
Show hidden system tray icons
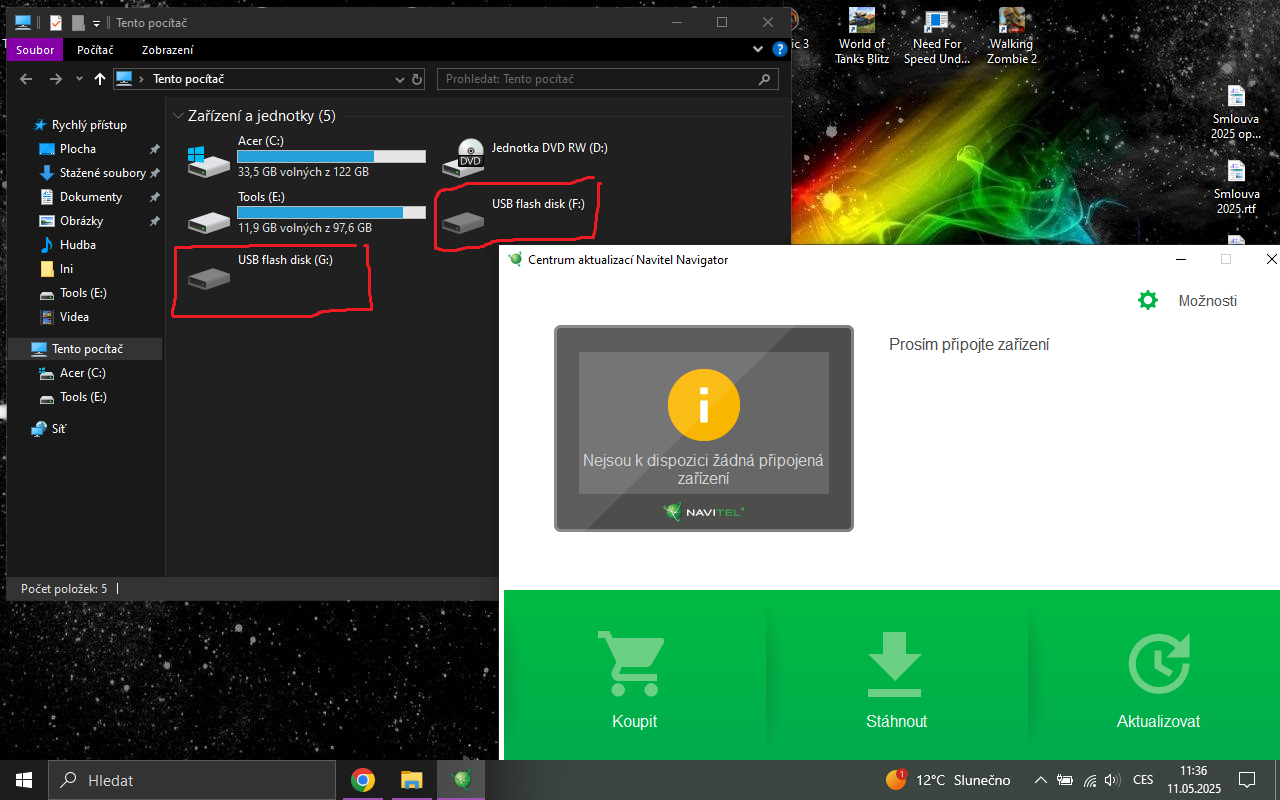1040,780
